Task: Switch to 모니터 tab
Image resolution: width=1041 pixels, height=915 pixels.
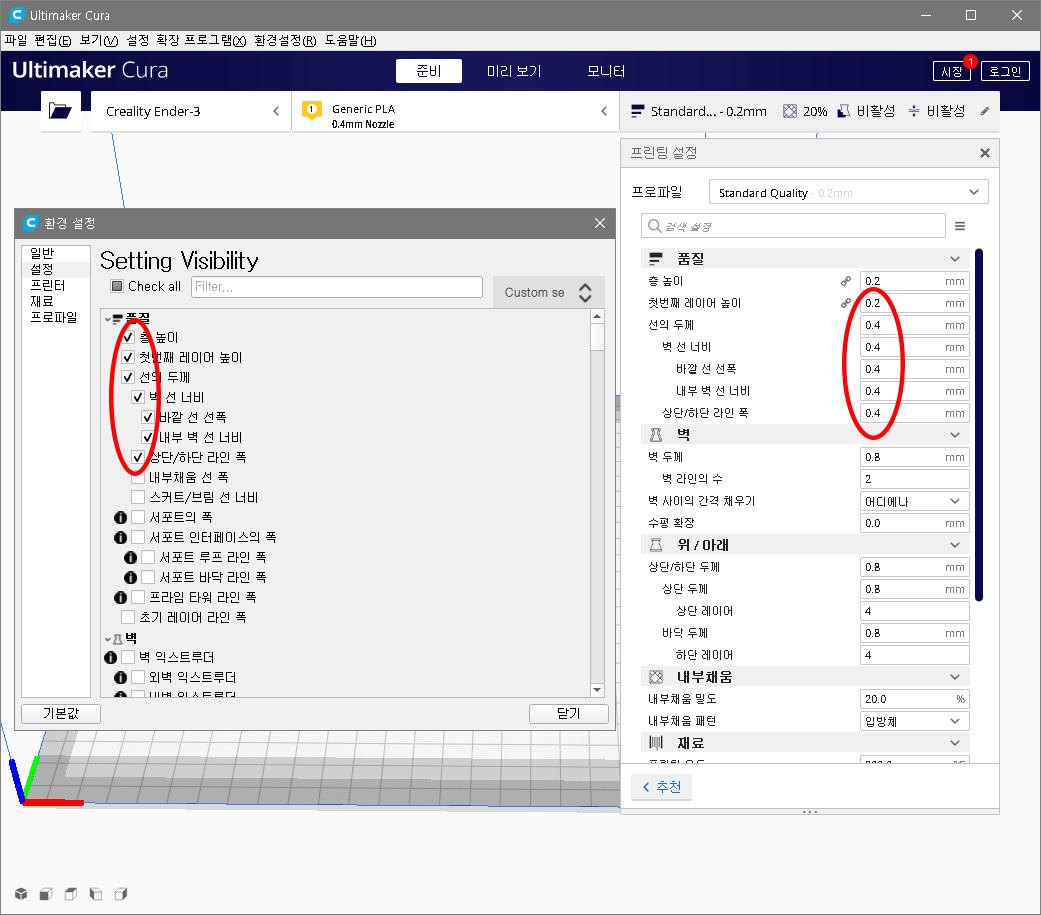Action: tap(605, 71)
